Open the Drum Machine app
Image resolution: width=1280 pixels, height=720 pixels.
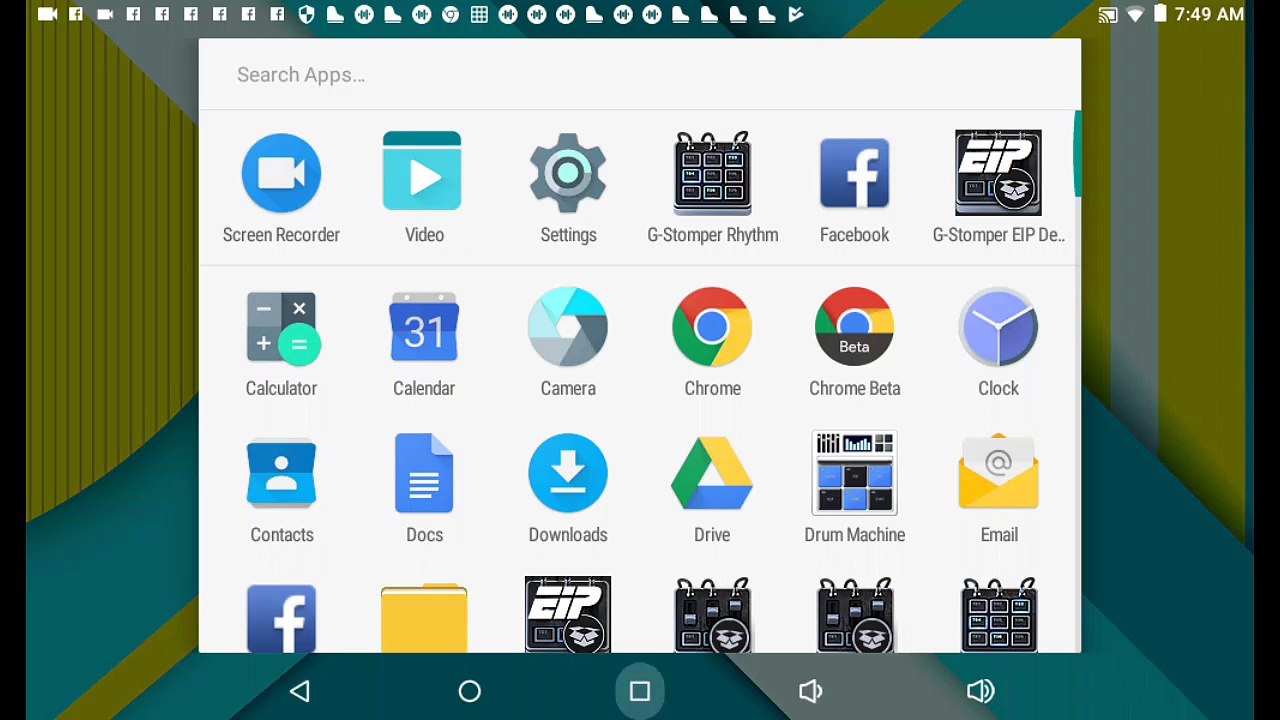pyautogui.click(x=854, y=473)
